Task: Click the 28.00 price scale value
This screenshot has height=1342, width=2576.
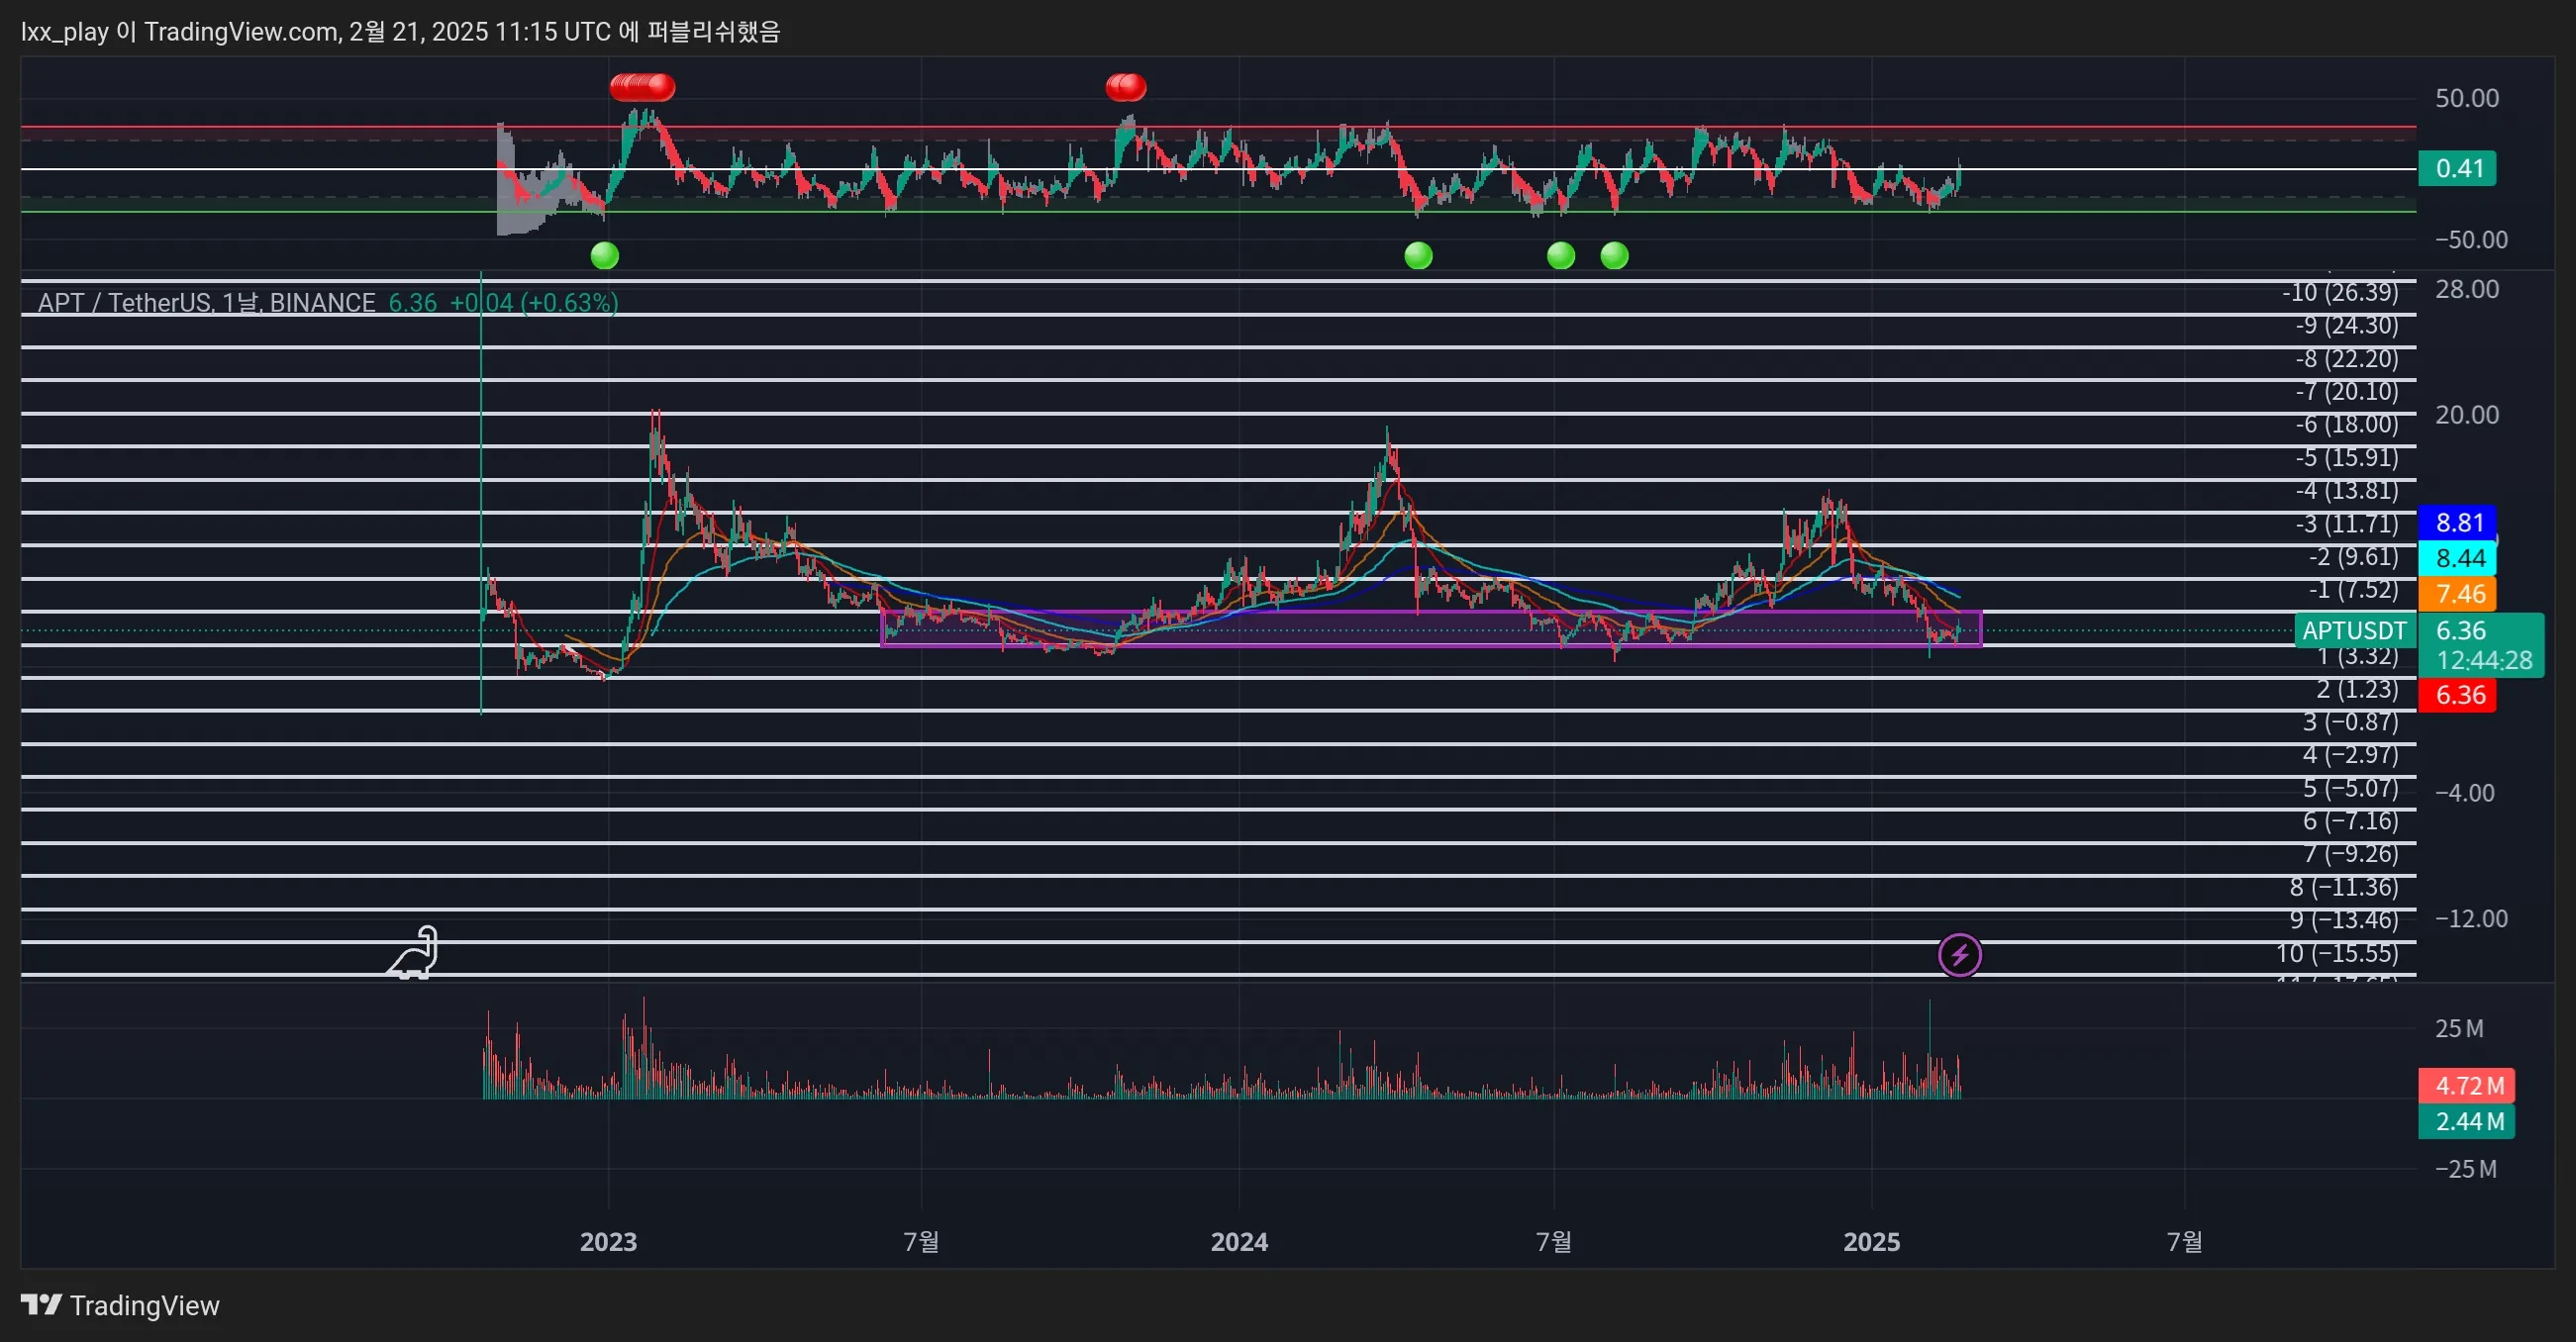Action: (2466, 290)
